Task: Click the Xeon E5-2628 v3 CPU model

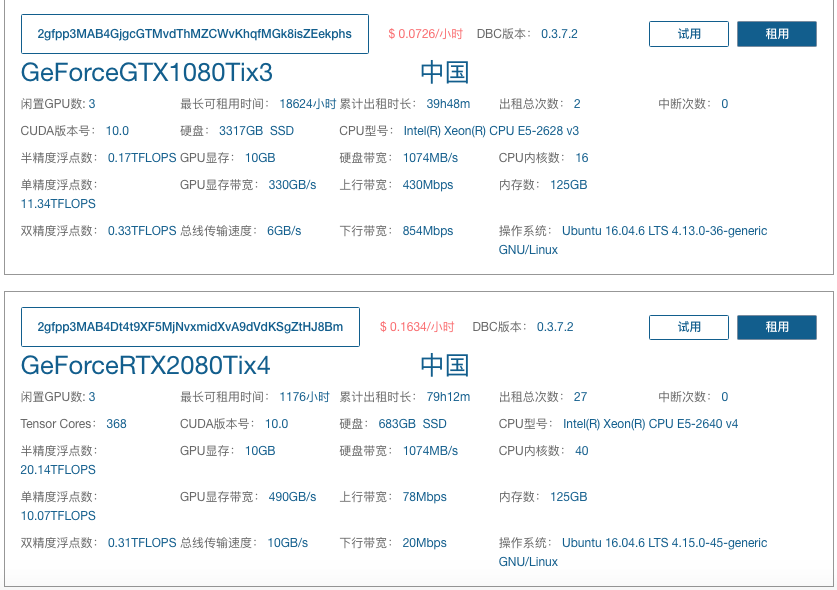Action: coord(491,131)
